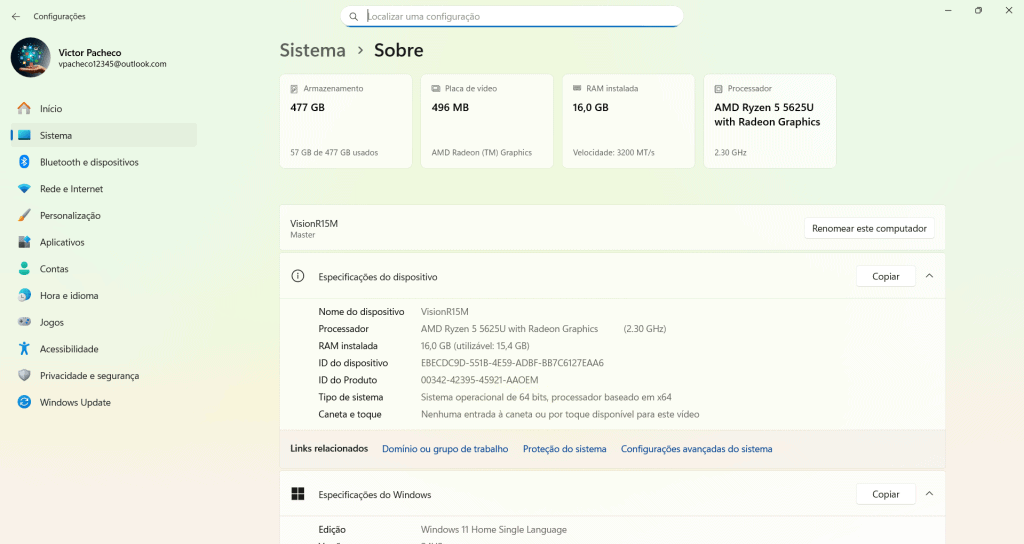
Task: Open Privacidade e segurança page
Action: pyautogui.click(x=89, y=376)
